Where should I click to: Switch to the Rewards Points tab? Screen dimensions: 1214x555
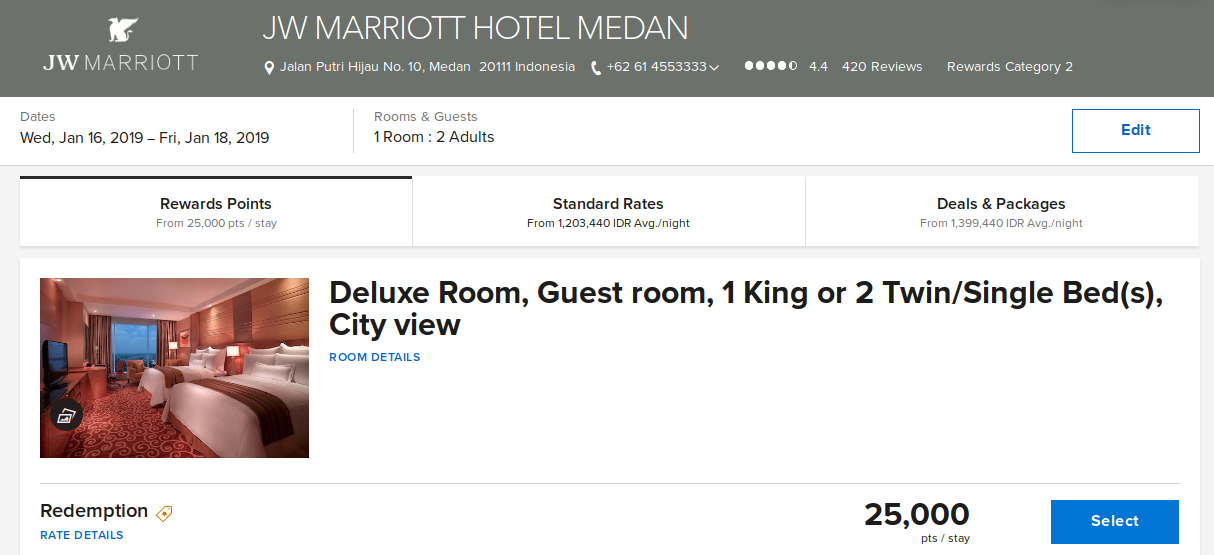(216, 211)
